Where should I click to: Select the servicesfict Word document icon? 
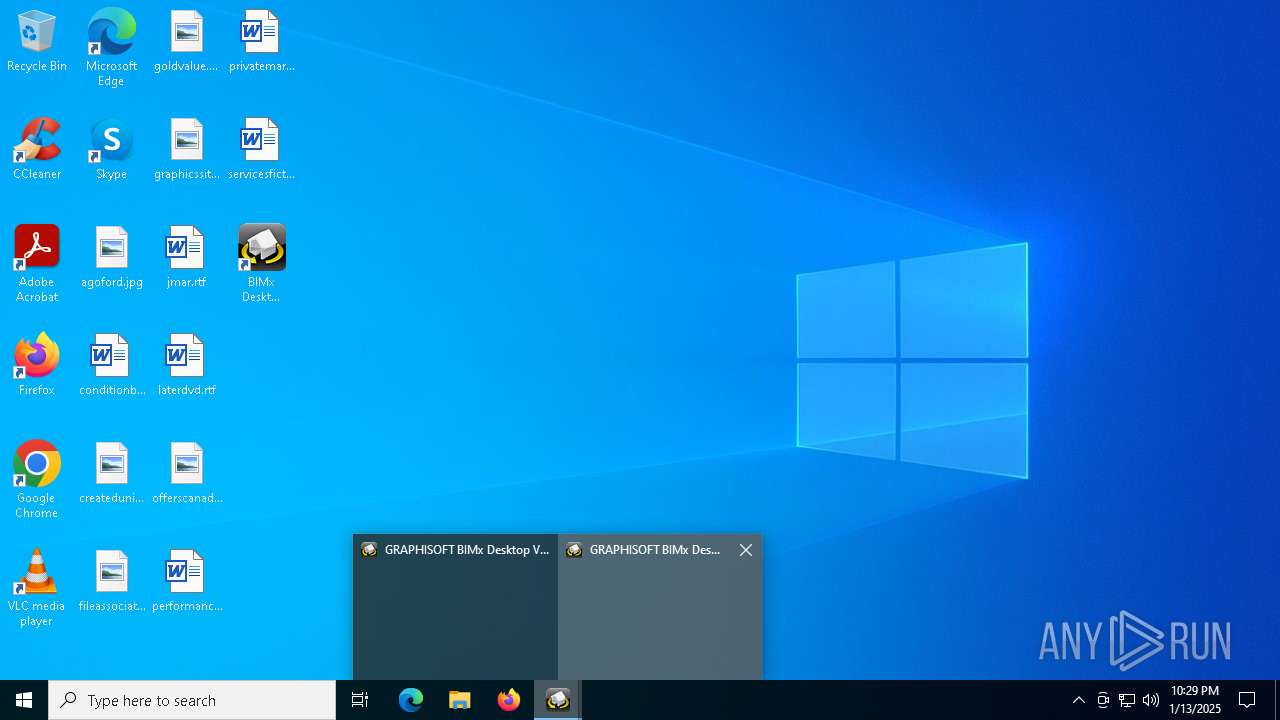261,150
